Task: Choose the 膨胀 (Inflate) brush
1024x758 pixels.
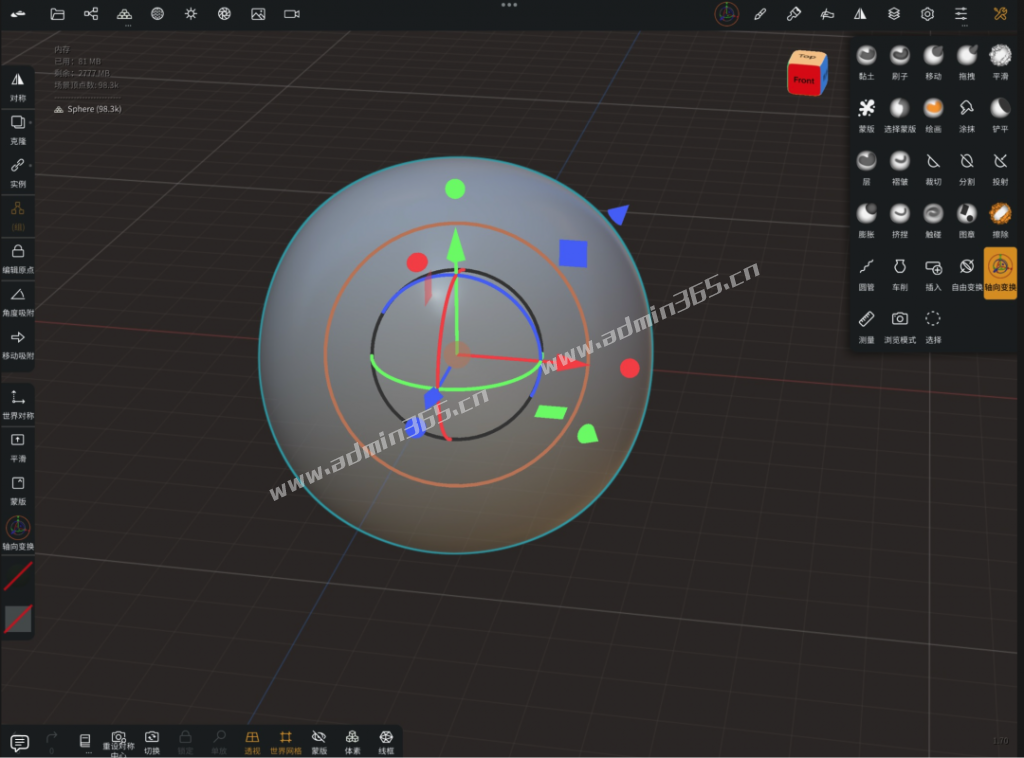Action: pos(866,221)
